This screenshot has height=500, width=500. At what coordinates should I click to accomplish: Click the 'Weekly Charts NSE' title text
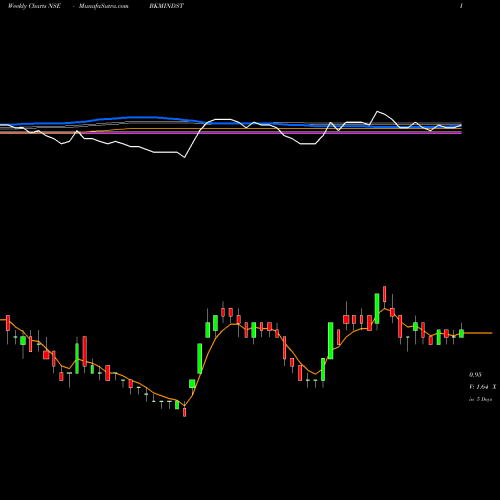click(34, 6)
